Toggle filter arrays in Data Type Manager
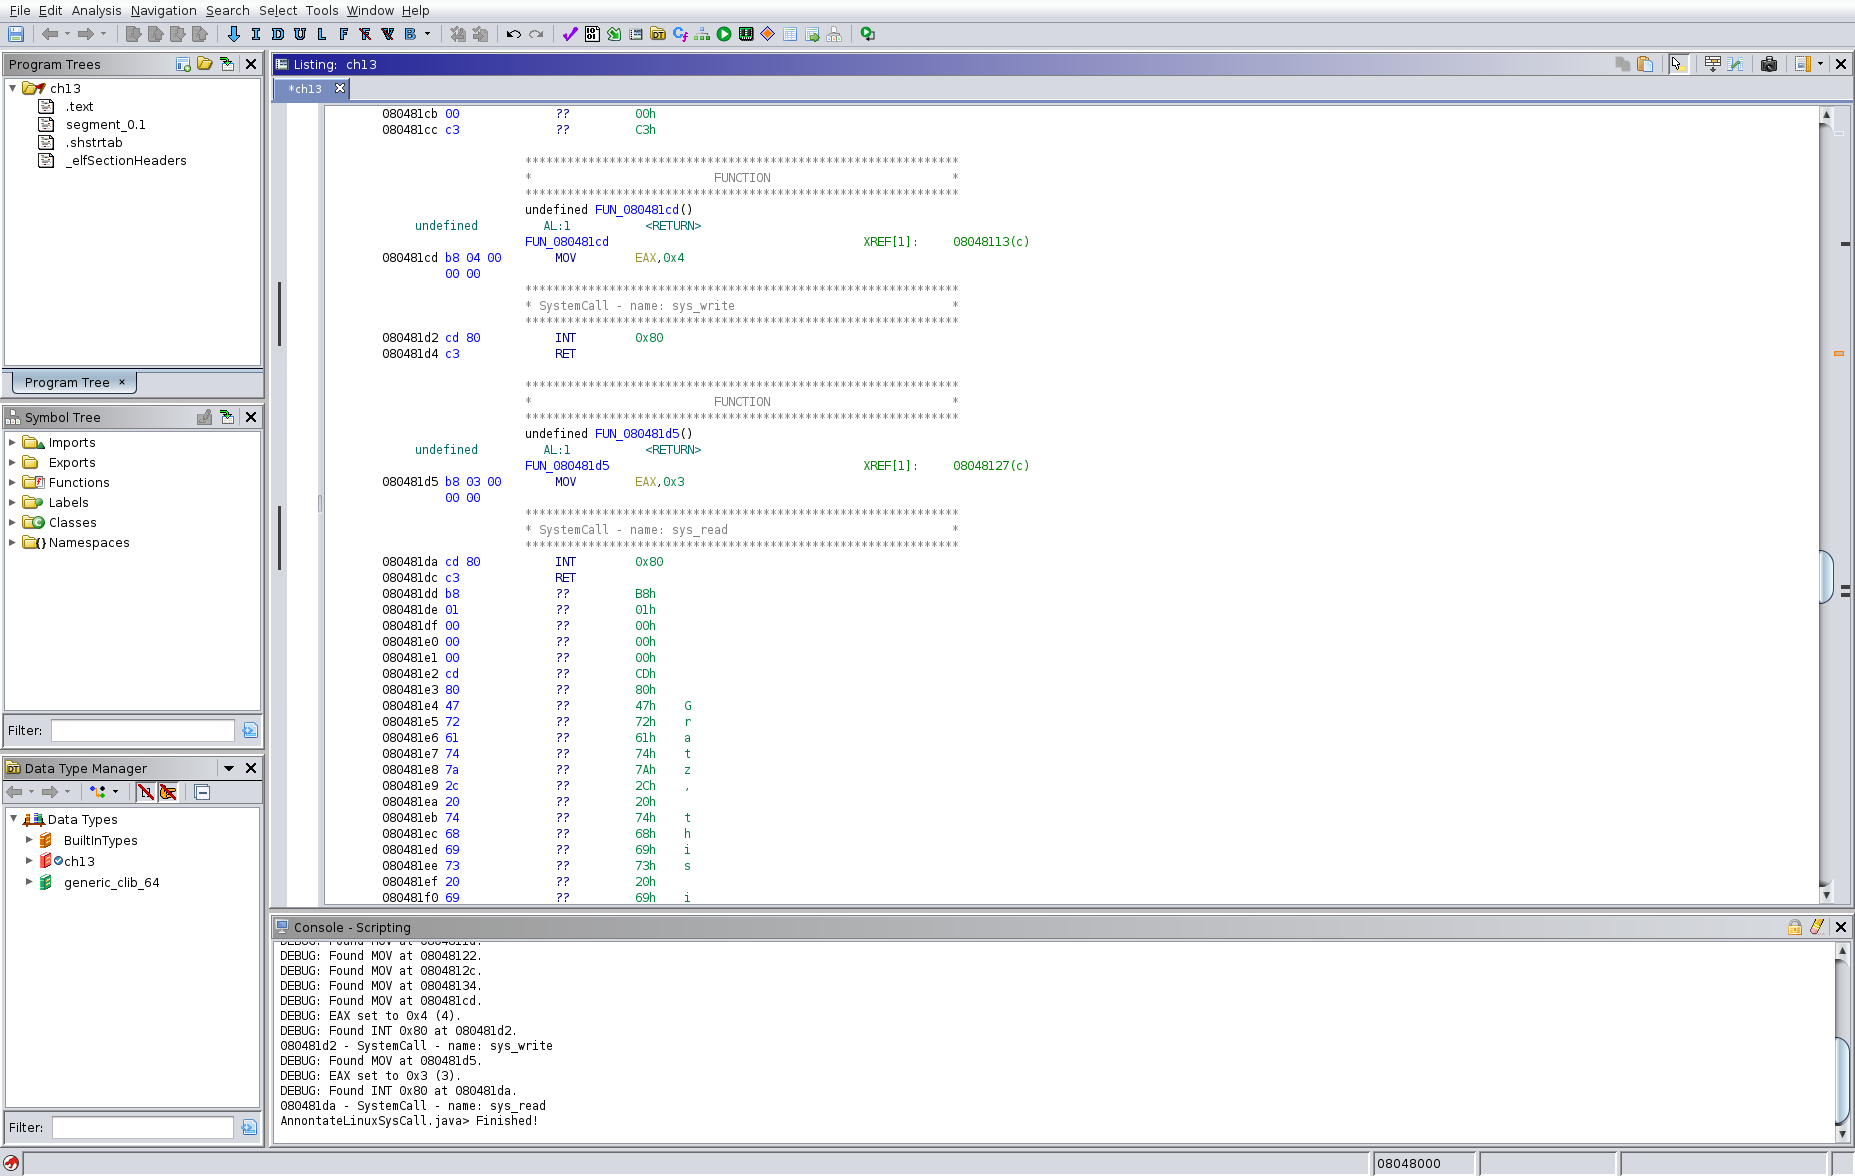Screen dimensions: 1855x1176 click(x=146, y=792)
